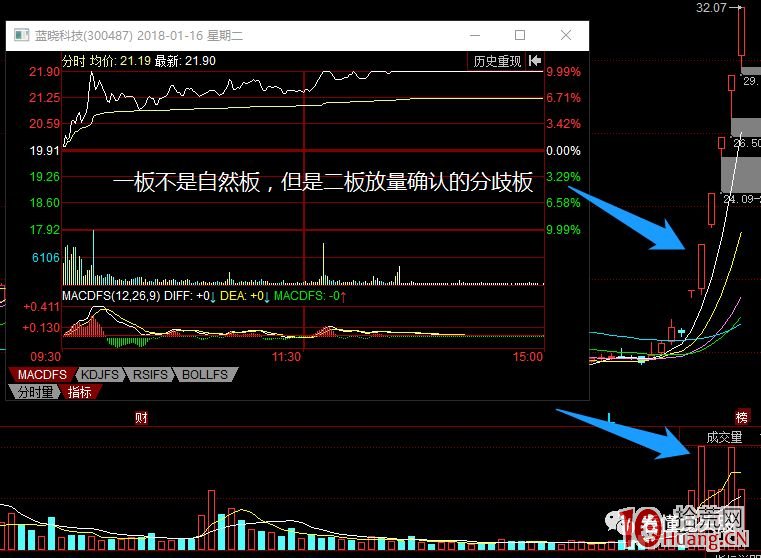Click the MACDFS(12,26,9) indicator header
The height and width of the screenshot is (558, 761).
[x=111, y=295]
